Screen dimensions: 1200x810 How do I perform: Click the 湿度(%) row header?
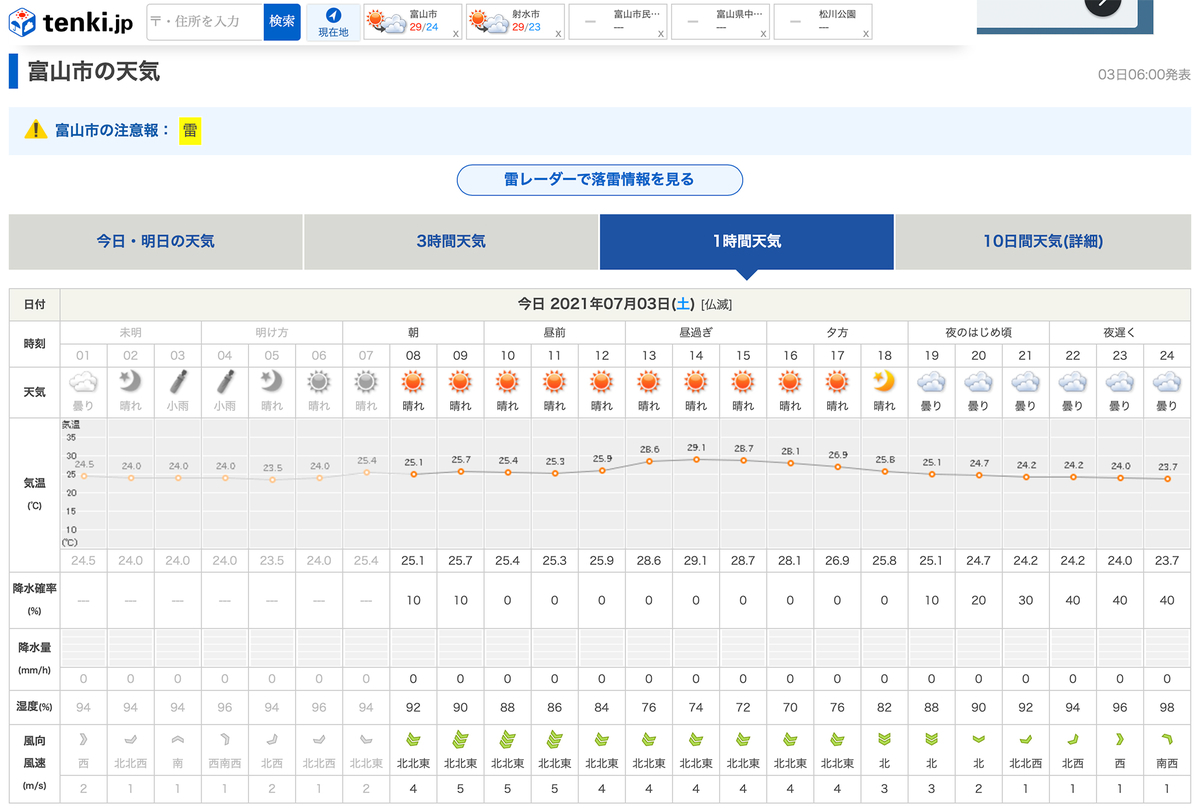(x=34, y=707)
